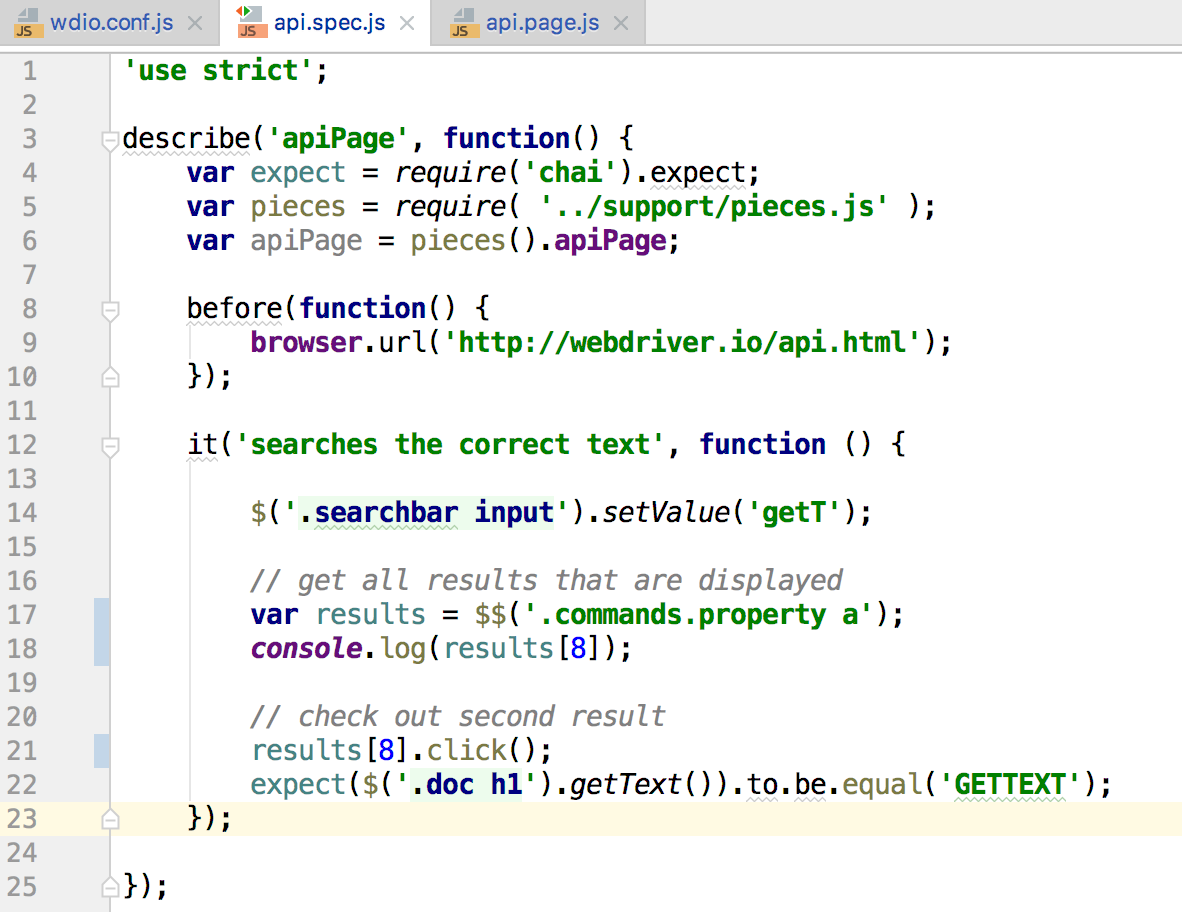Click the JS file icon on wdio.conf.js tab
The image size is (1182, 912).
[28, 23]
